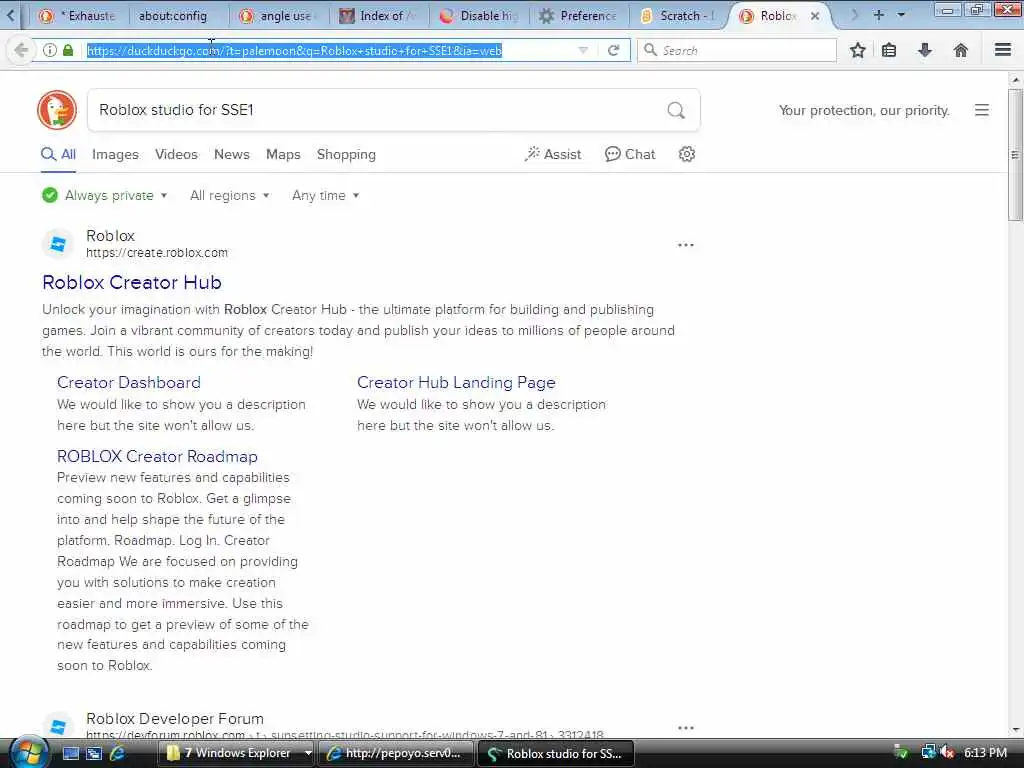The image size is (1024, 768).
Task: Click the vertical page scrollbar thumb
Action: [1015, 155]
